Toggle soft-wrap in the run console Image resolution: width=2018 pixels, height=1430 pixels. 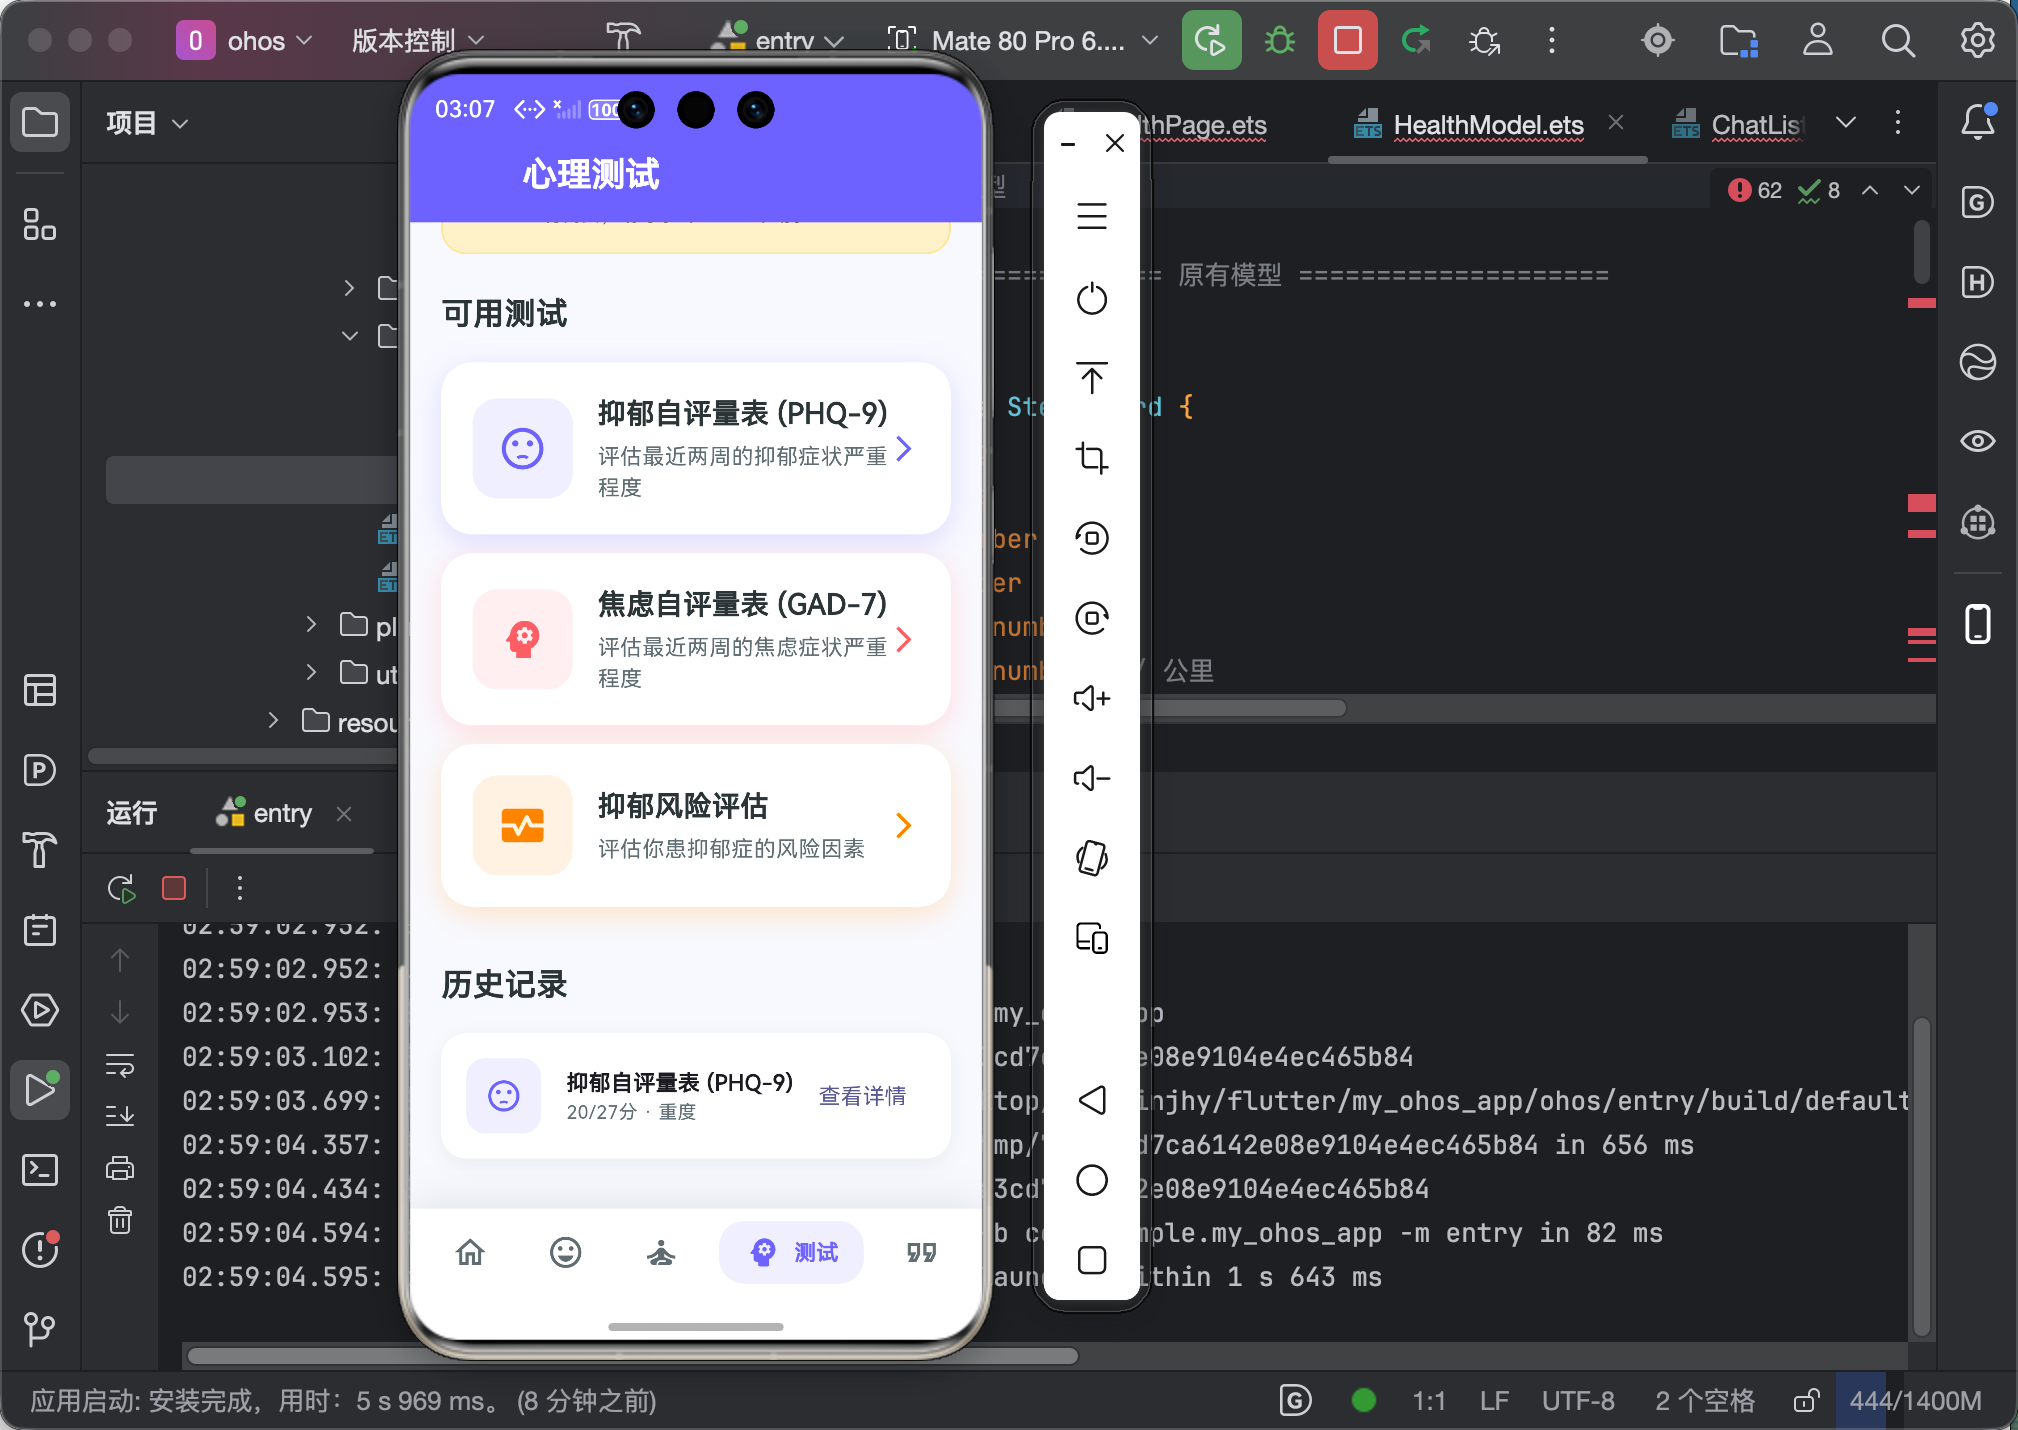pos(120,1064)
